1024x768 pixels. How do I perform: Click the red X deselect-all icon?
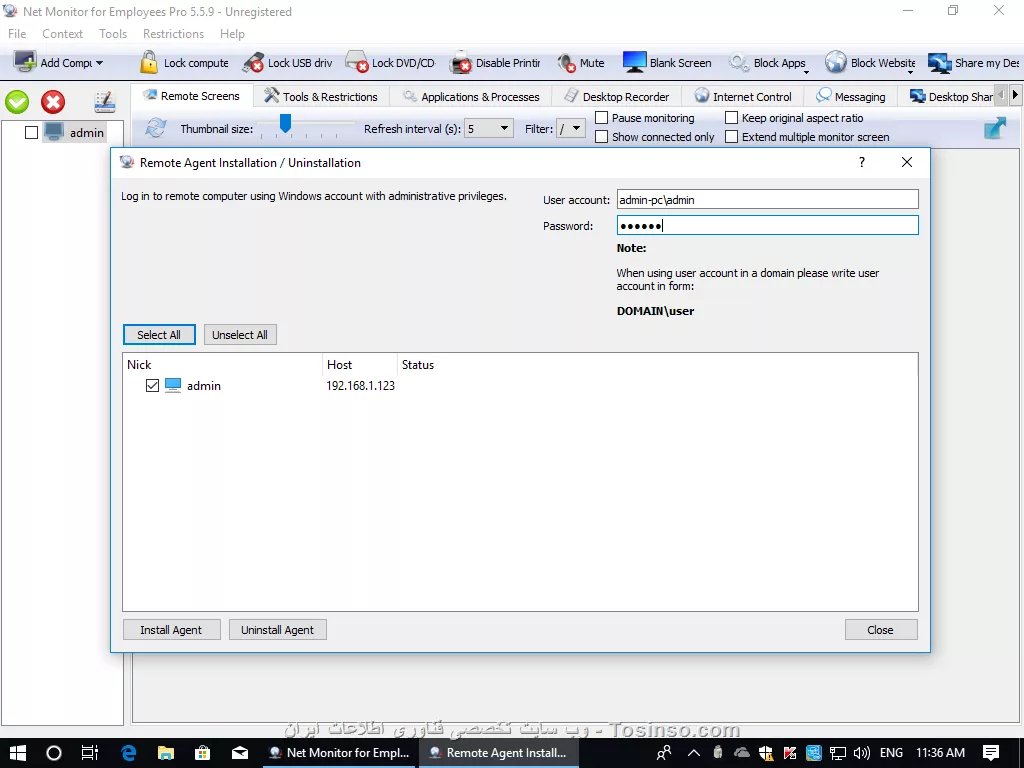pyautogui.click(x=53, y=102)
